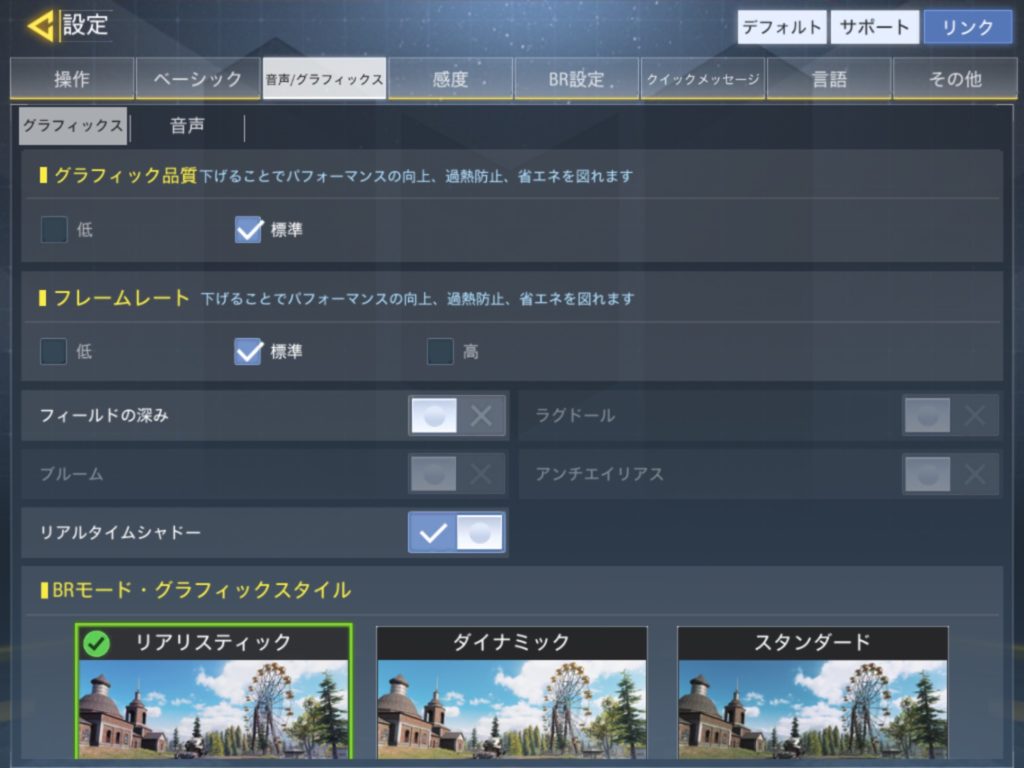The image size is (1024, 768).
Task: Switch to the 操作 tab
Action: click(x=72, y=79)
